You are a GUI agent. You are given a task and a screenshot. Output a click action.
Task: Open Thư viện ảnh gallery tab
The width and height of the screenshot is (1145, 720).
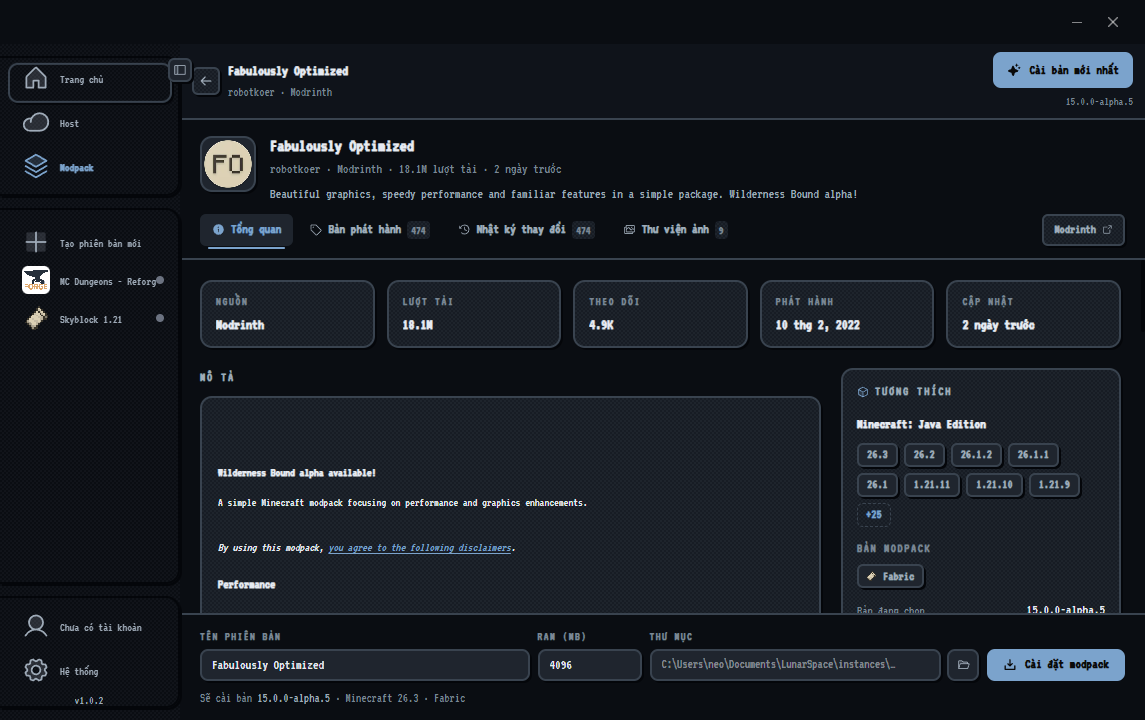point(675,230)
